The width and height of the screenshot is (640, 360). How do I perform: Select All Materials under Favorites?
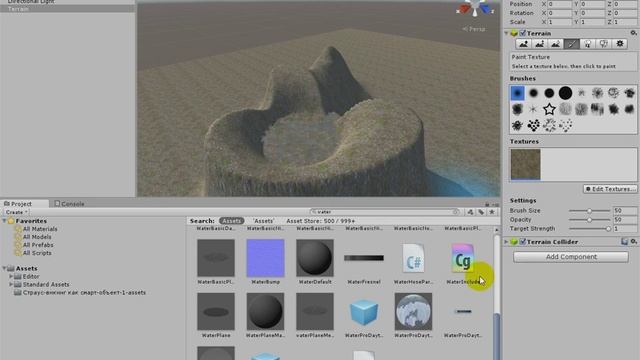pos(40,229)
